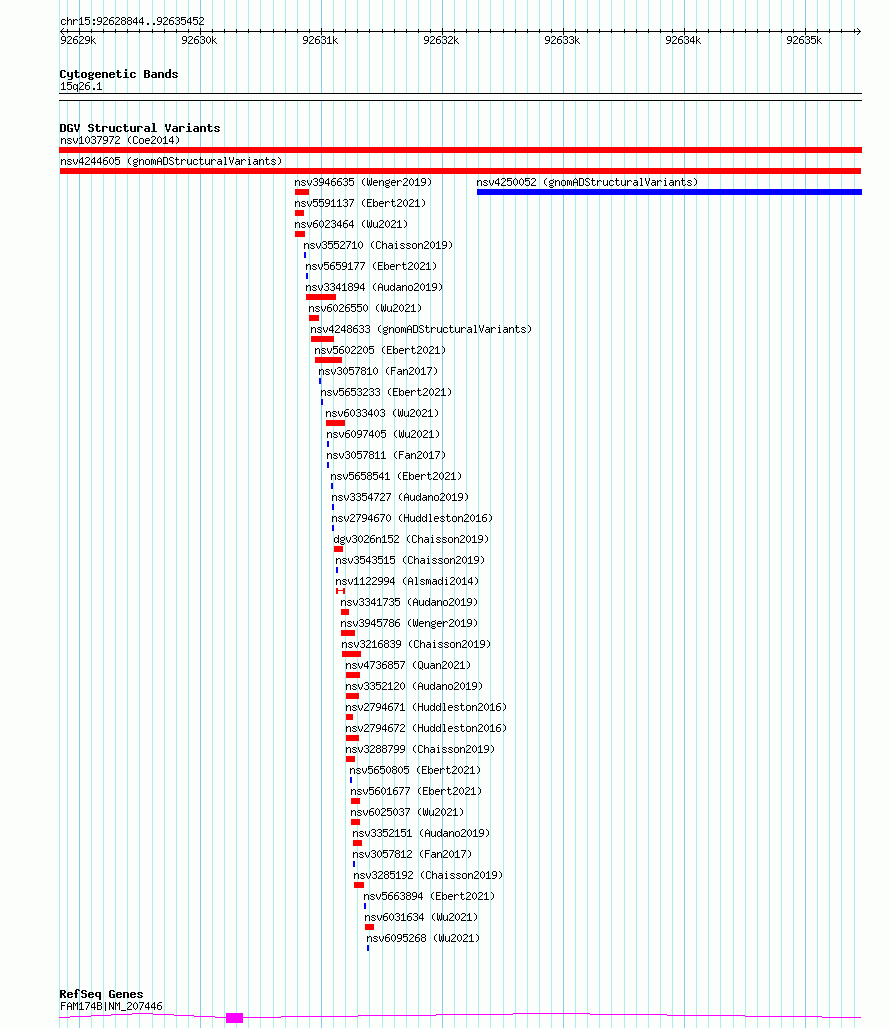Open the nsv3288799 (Chaisson2019) variant
The image size is (890, 1028).
click(420, 749)
